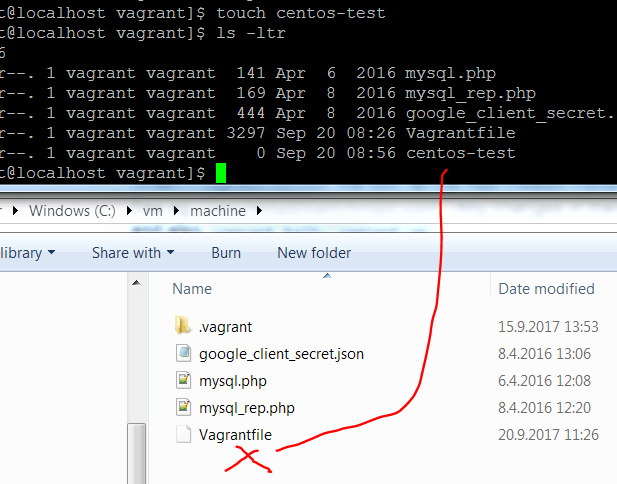
Task: Click the touch centos-test command text
Action: pos(301,13)
